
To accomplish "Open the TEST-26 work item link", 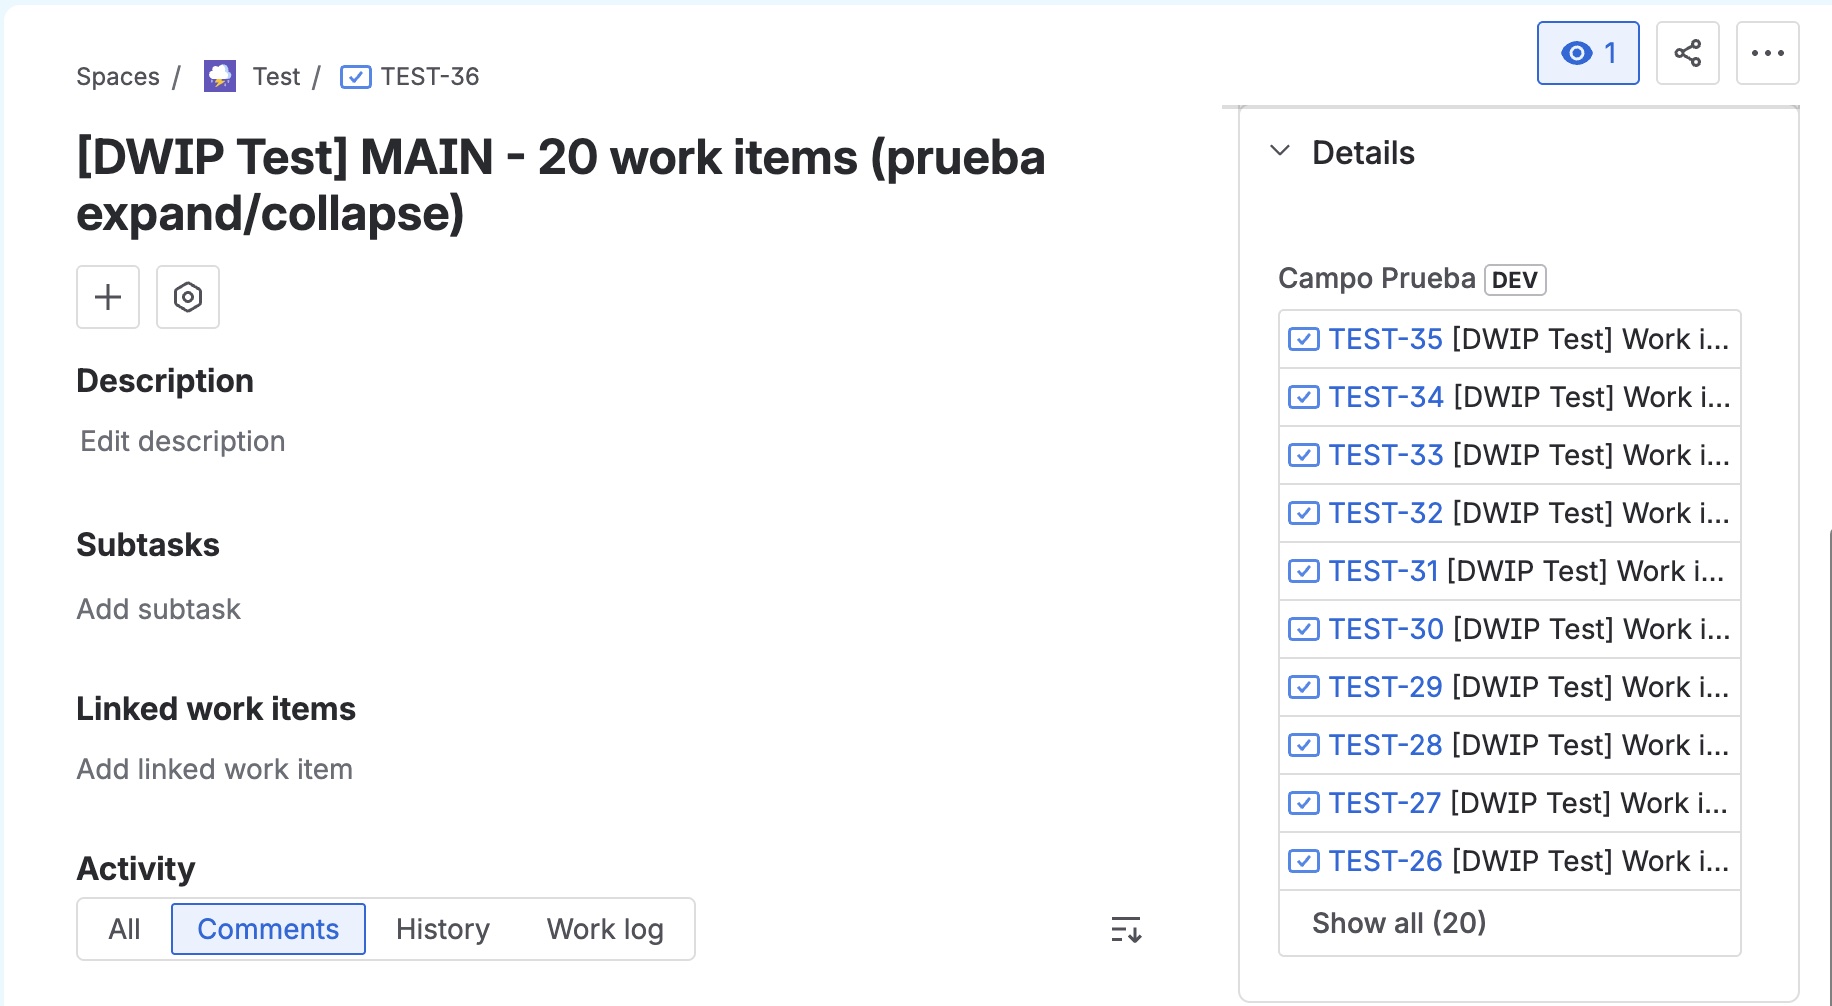I will pyautogui.click(x=1385, y=861).
